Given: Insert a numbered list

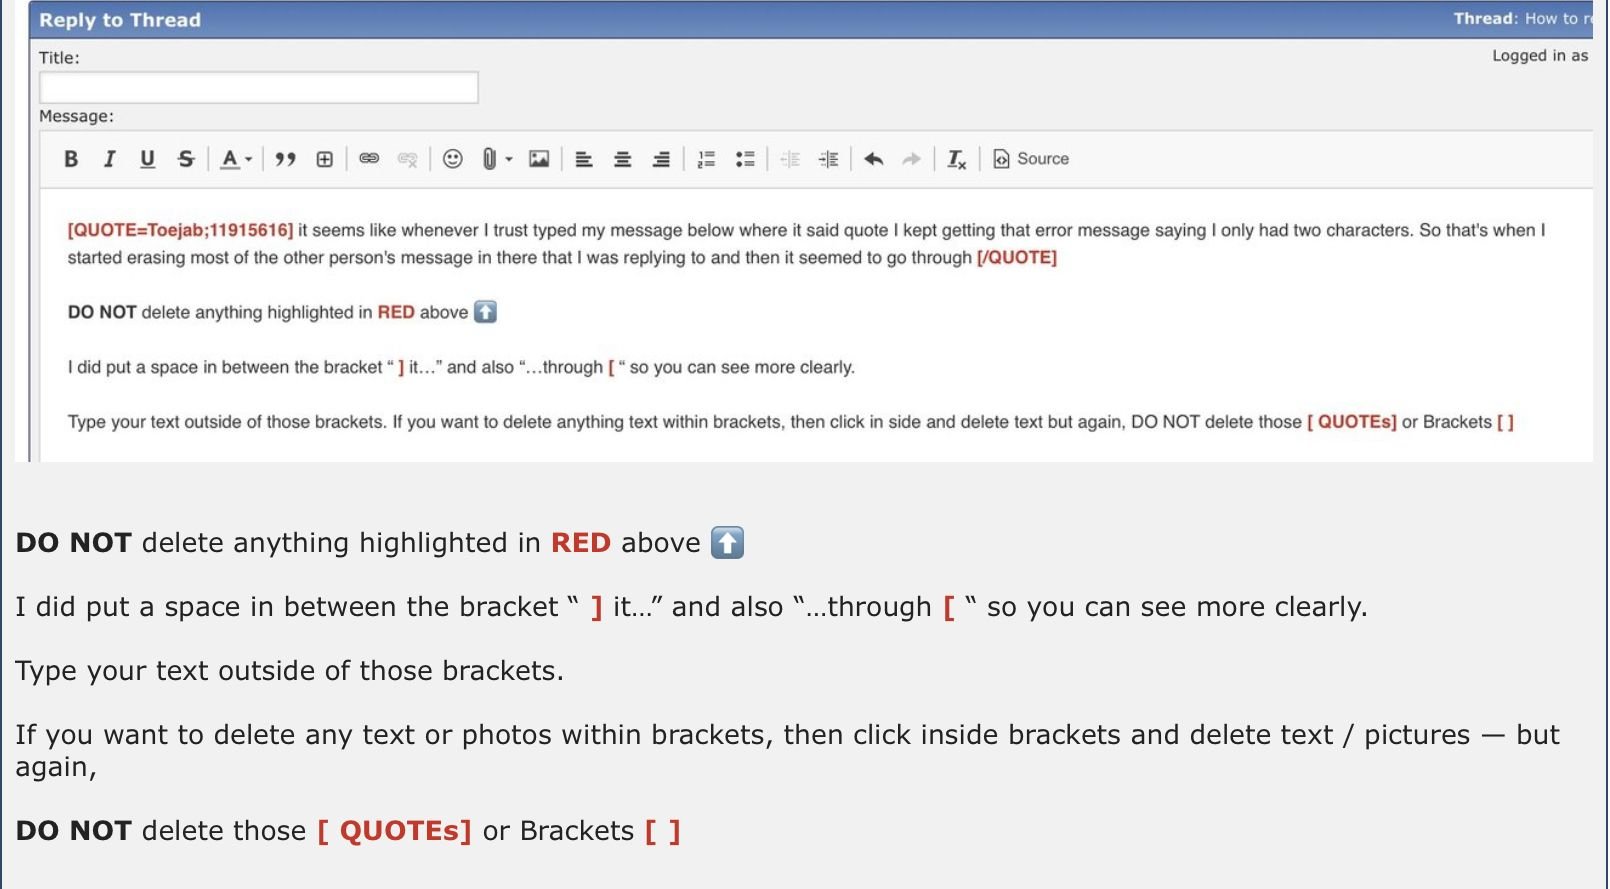Looking at the screenshot, I should (707, 159).
